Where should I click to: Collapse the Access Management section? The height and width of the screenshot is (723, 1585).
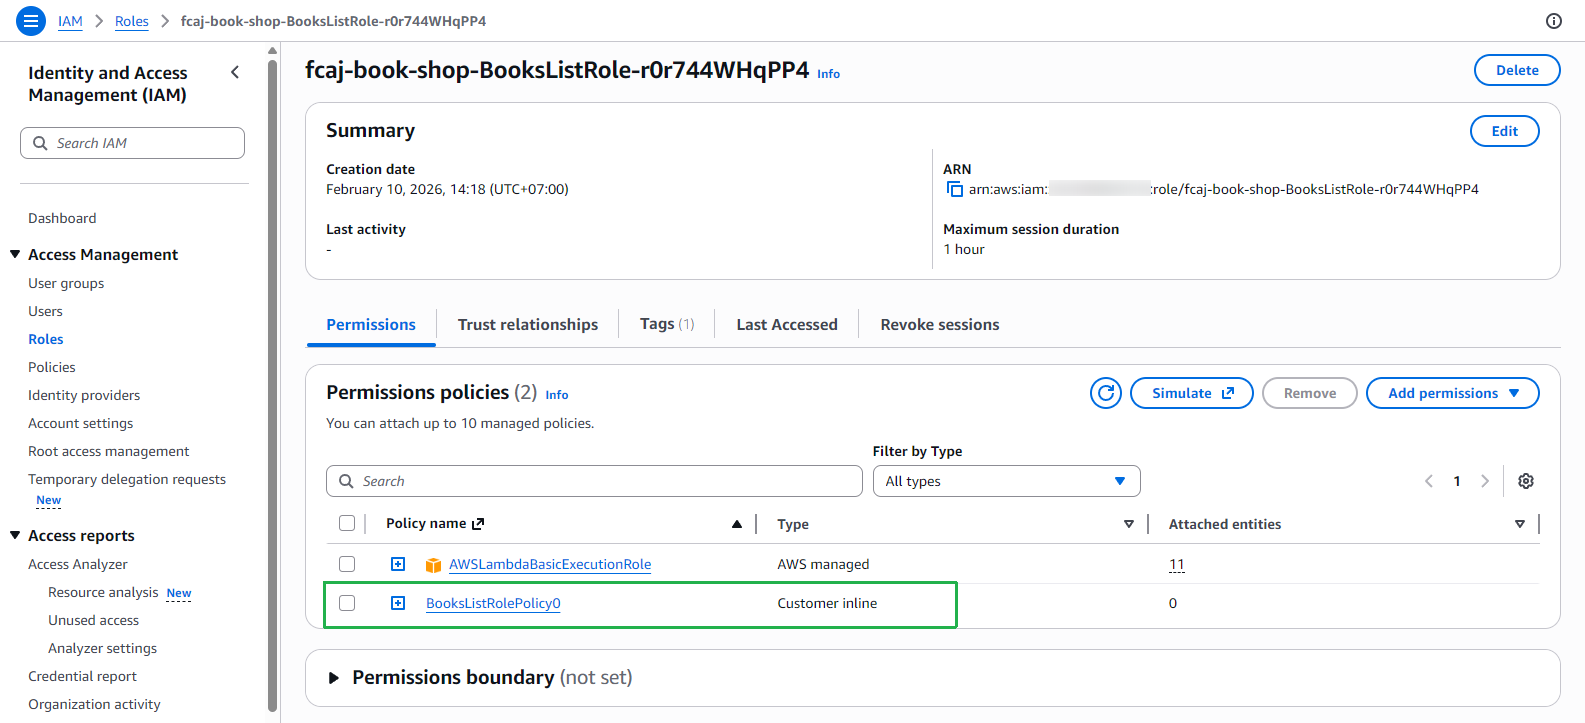[15, 254]
